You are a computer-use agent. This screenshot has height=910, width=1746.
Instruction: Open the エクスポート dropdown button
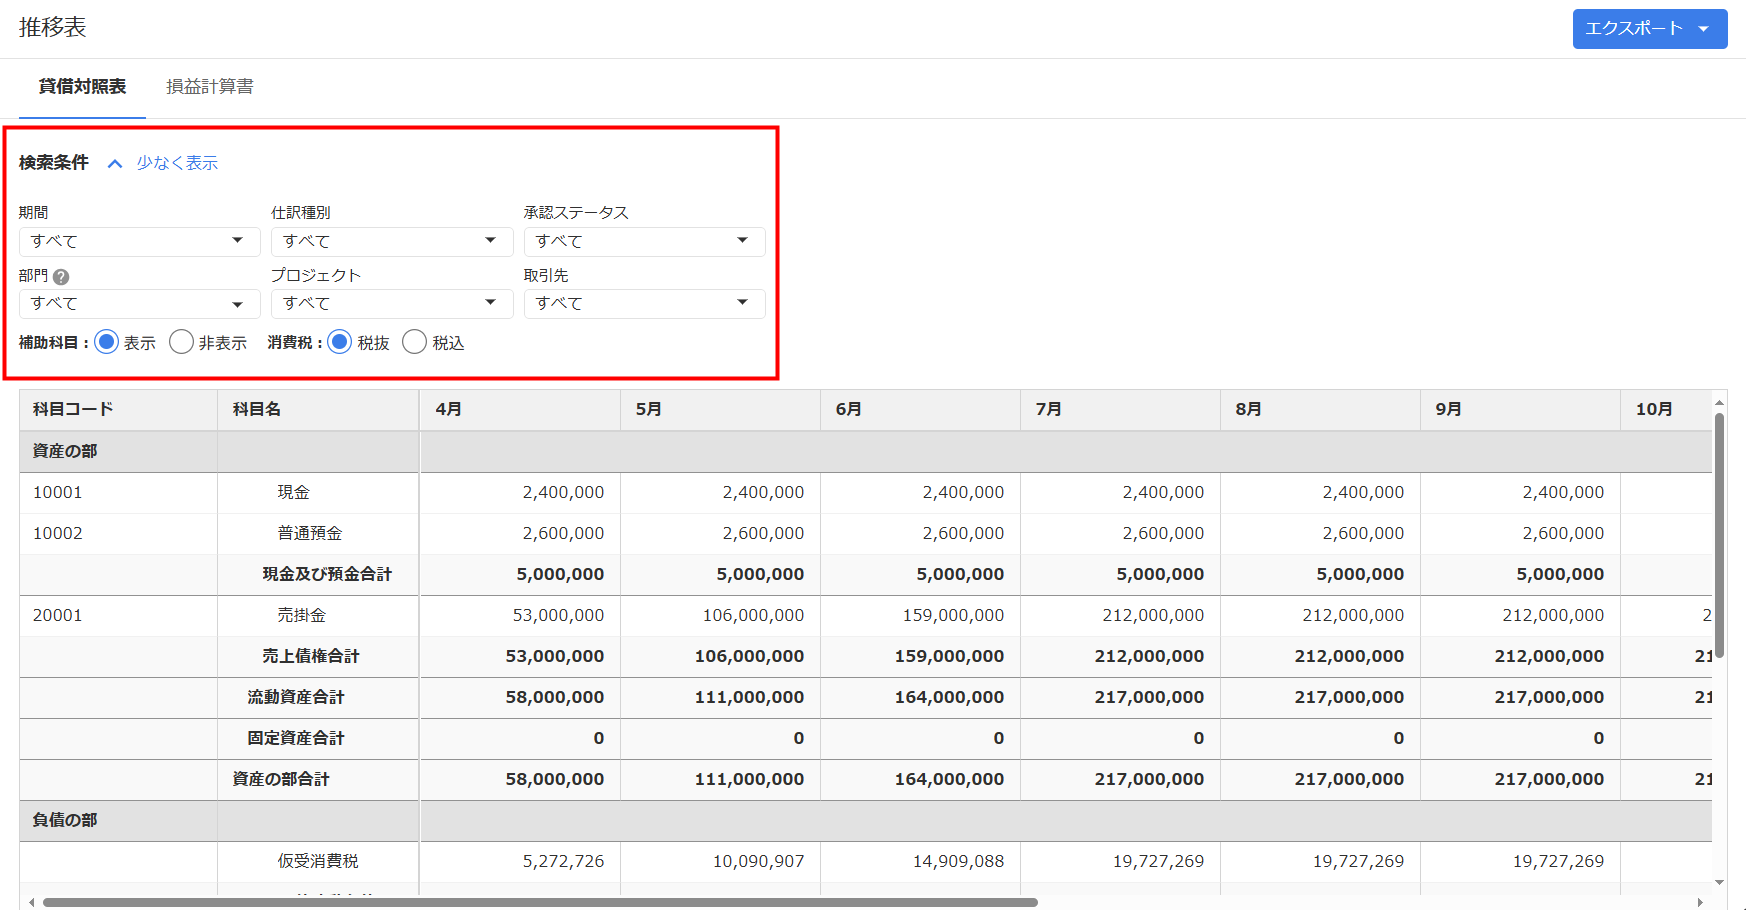1650,29
